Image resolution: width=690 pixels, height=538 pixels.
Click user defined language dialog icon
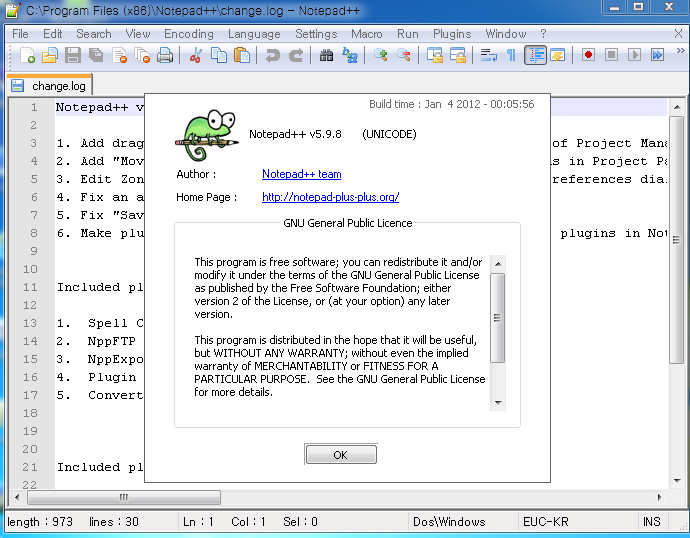point(558,55)
